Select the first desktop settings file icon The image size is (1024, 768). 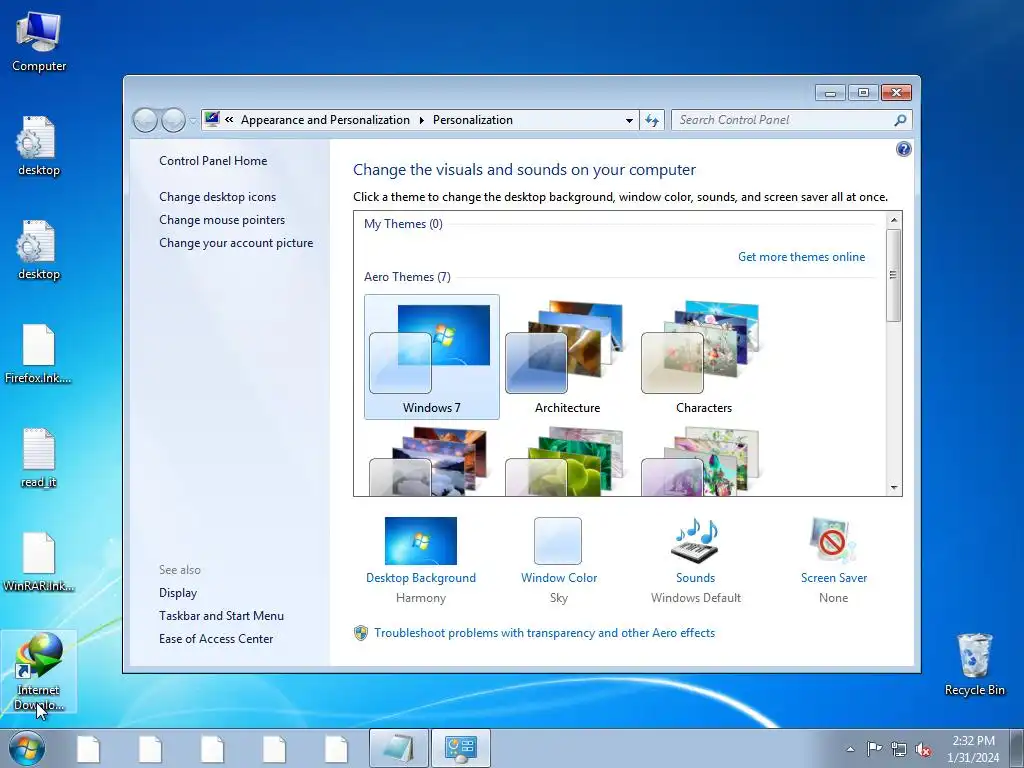[39, 146]
